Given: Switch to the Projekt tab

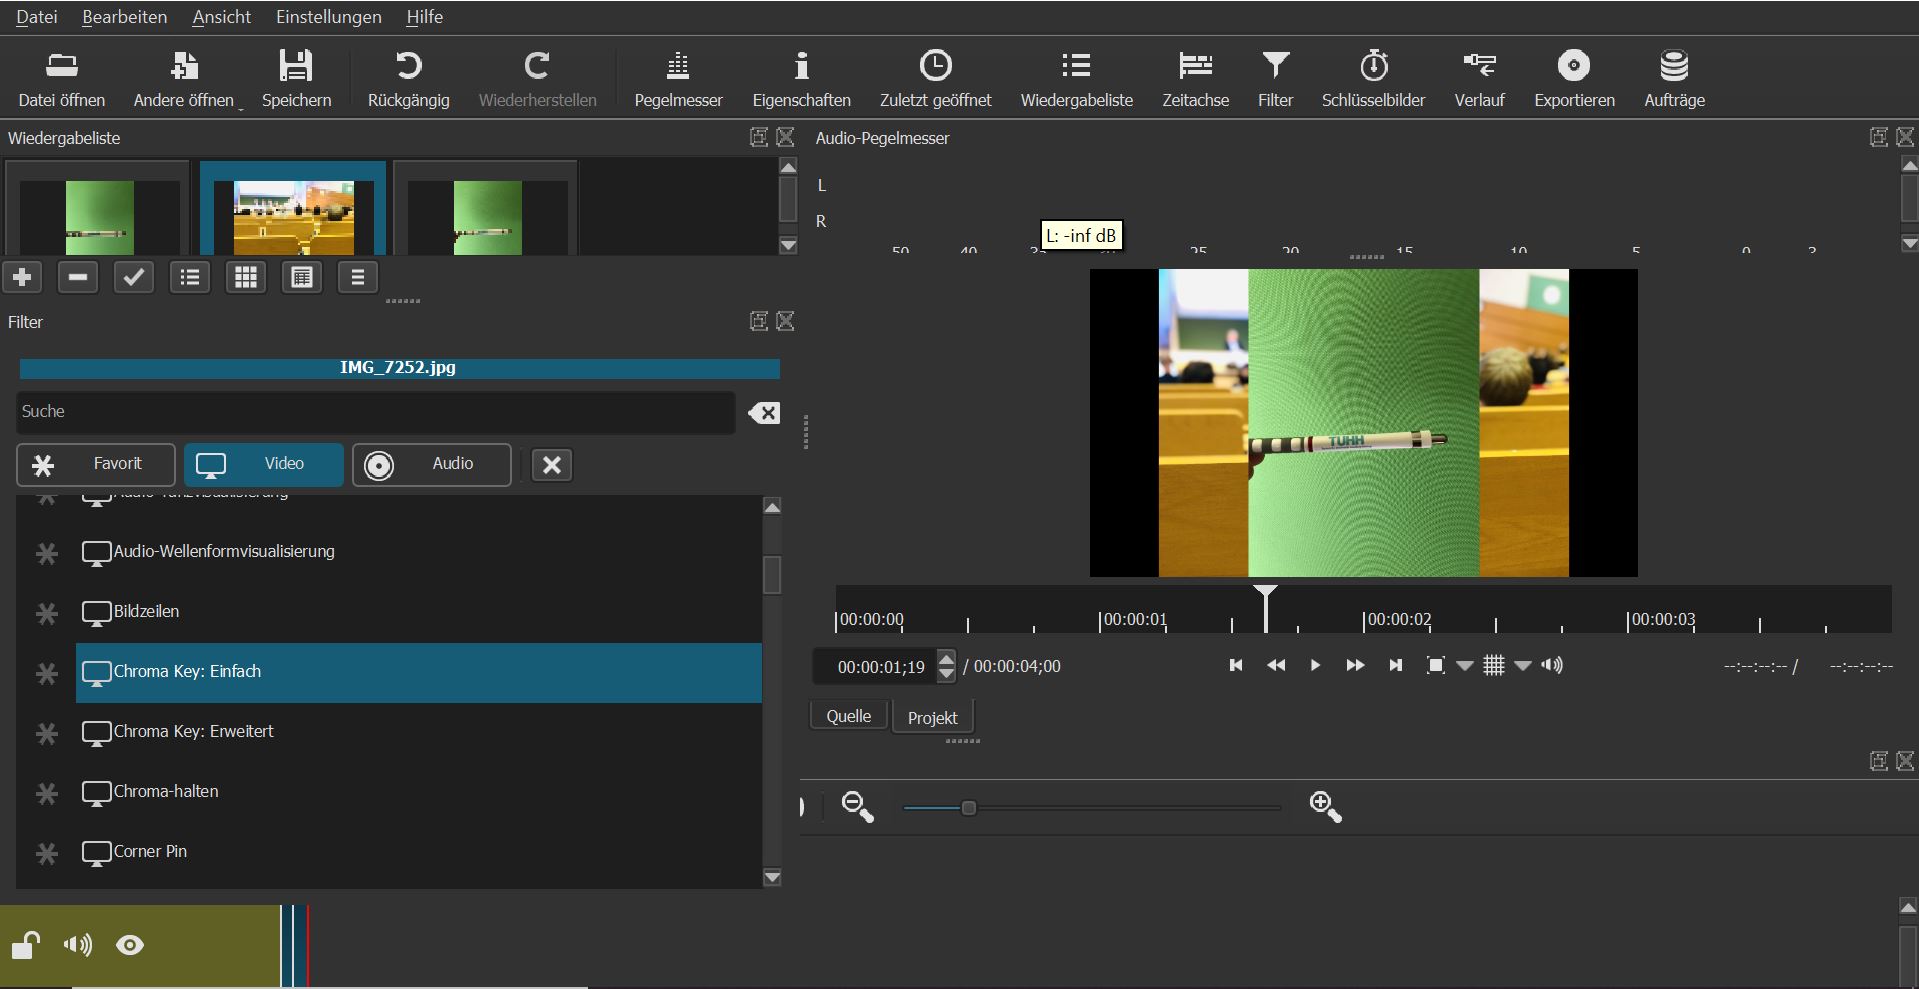Looking at the screenshot, I should click(932, 717).
